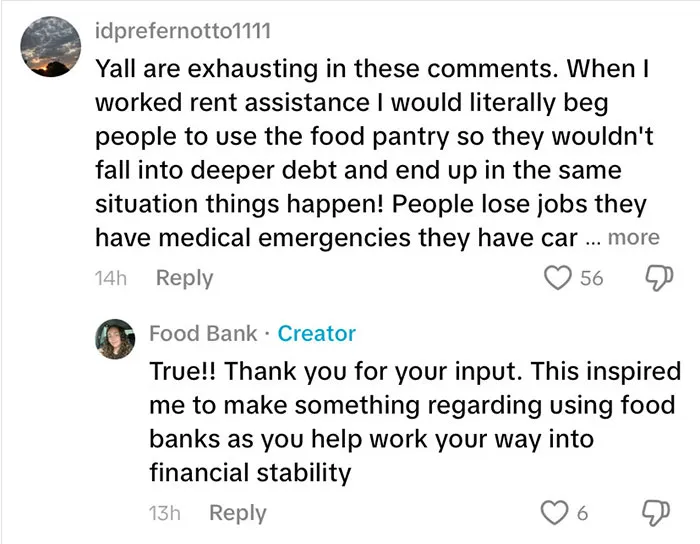Visit the idprefernotto1111 username profile
The width and height of the screenshot is (700, 544).
click(x=183, y=31)
